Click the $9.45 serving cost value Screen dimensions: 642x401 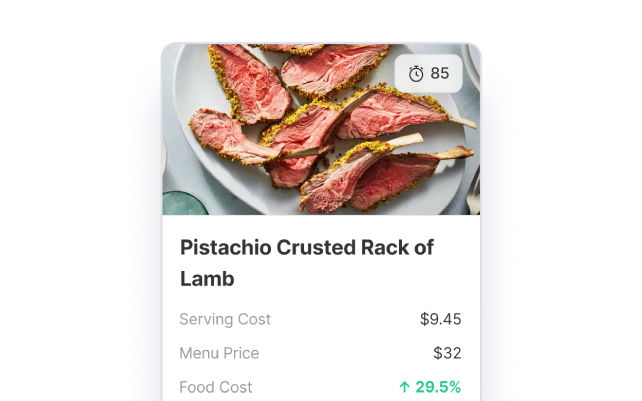coord(440,319)
